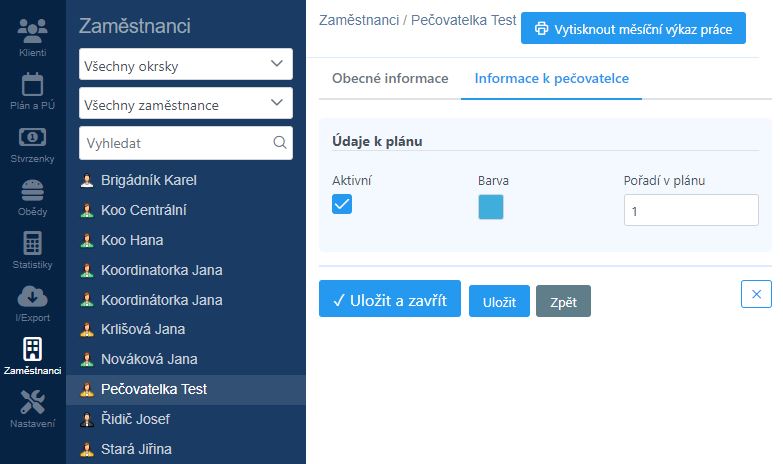The width and height of the screenshot is (783, 464).
Task: Click the search magnifier icon
Action: tap(280, 143)
